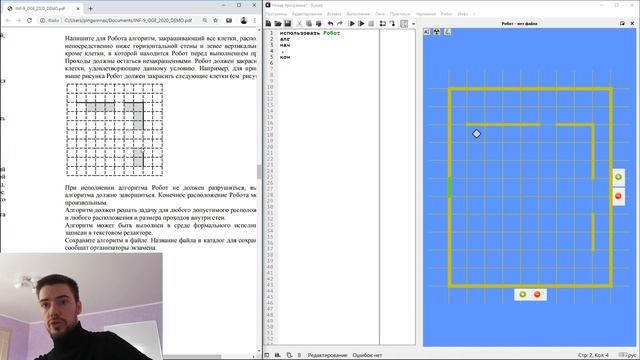
Task: Stop program execution with square icon
Action: 371,24
